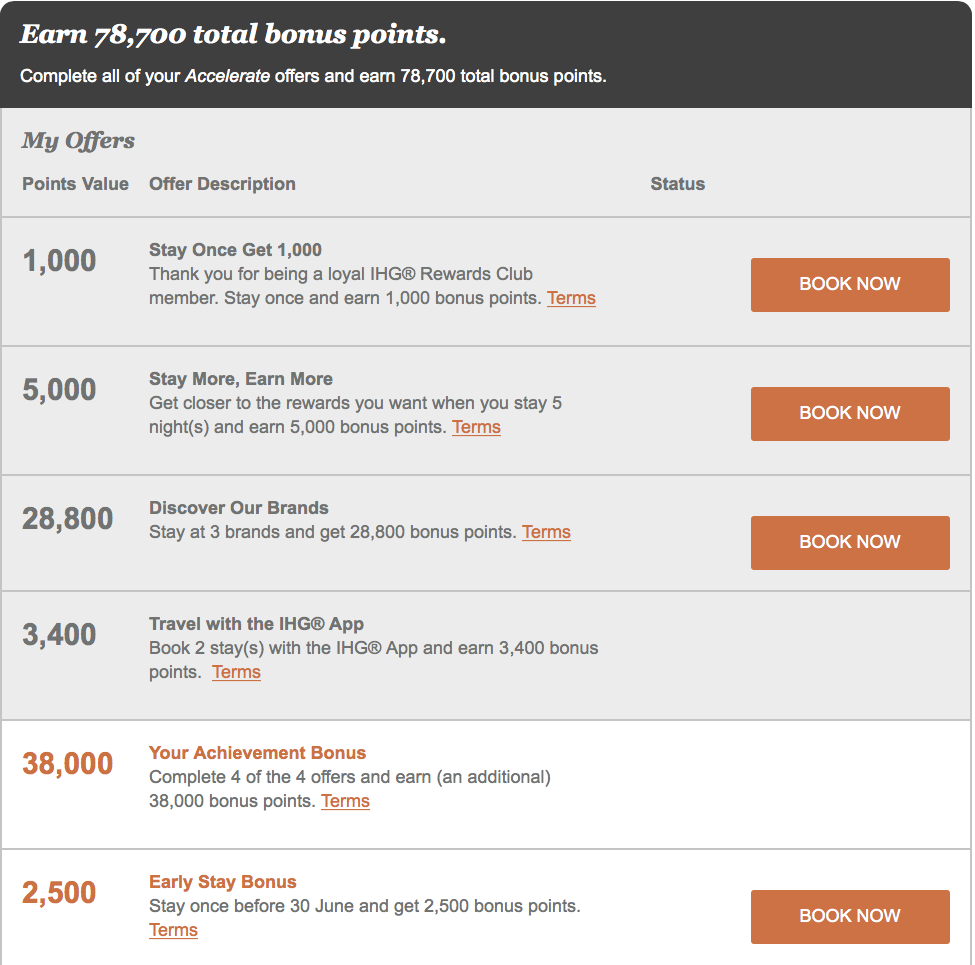Click the Offer Description column header

click(x=222, y=184)
